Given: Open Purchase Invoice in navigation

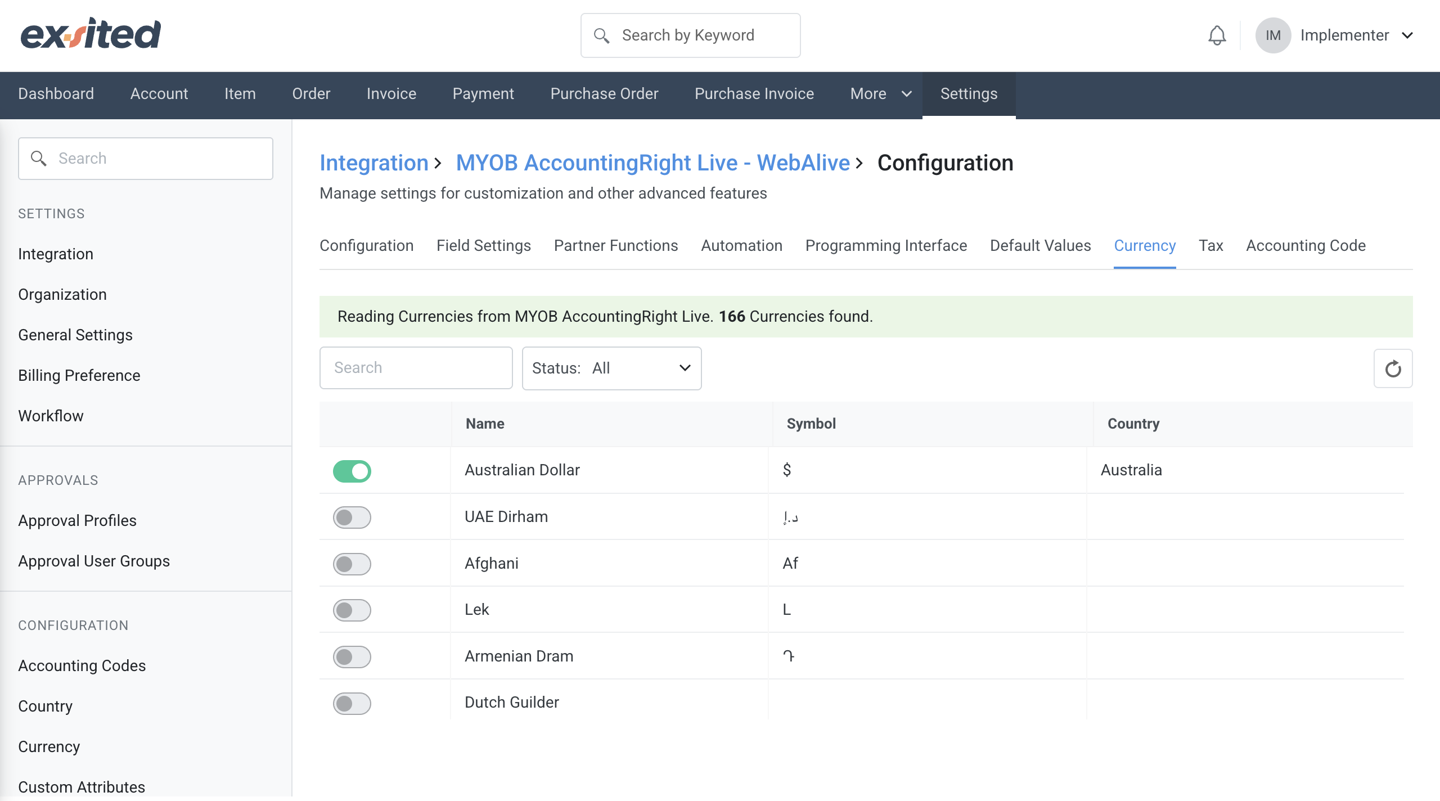Looking at the screenshot, I should click(x=754, y=94).
